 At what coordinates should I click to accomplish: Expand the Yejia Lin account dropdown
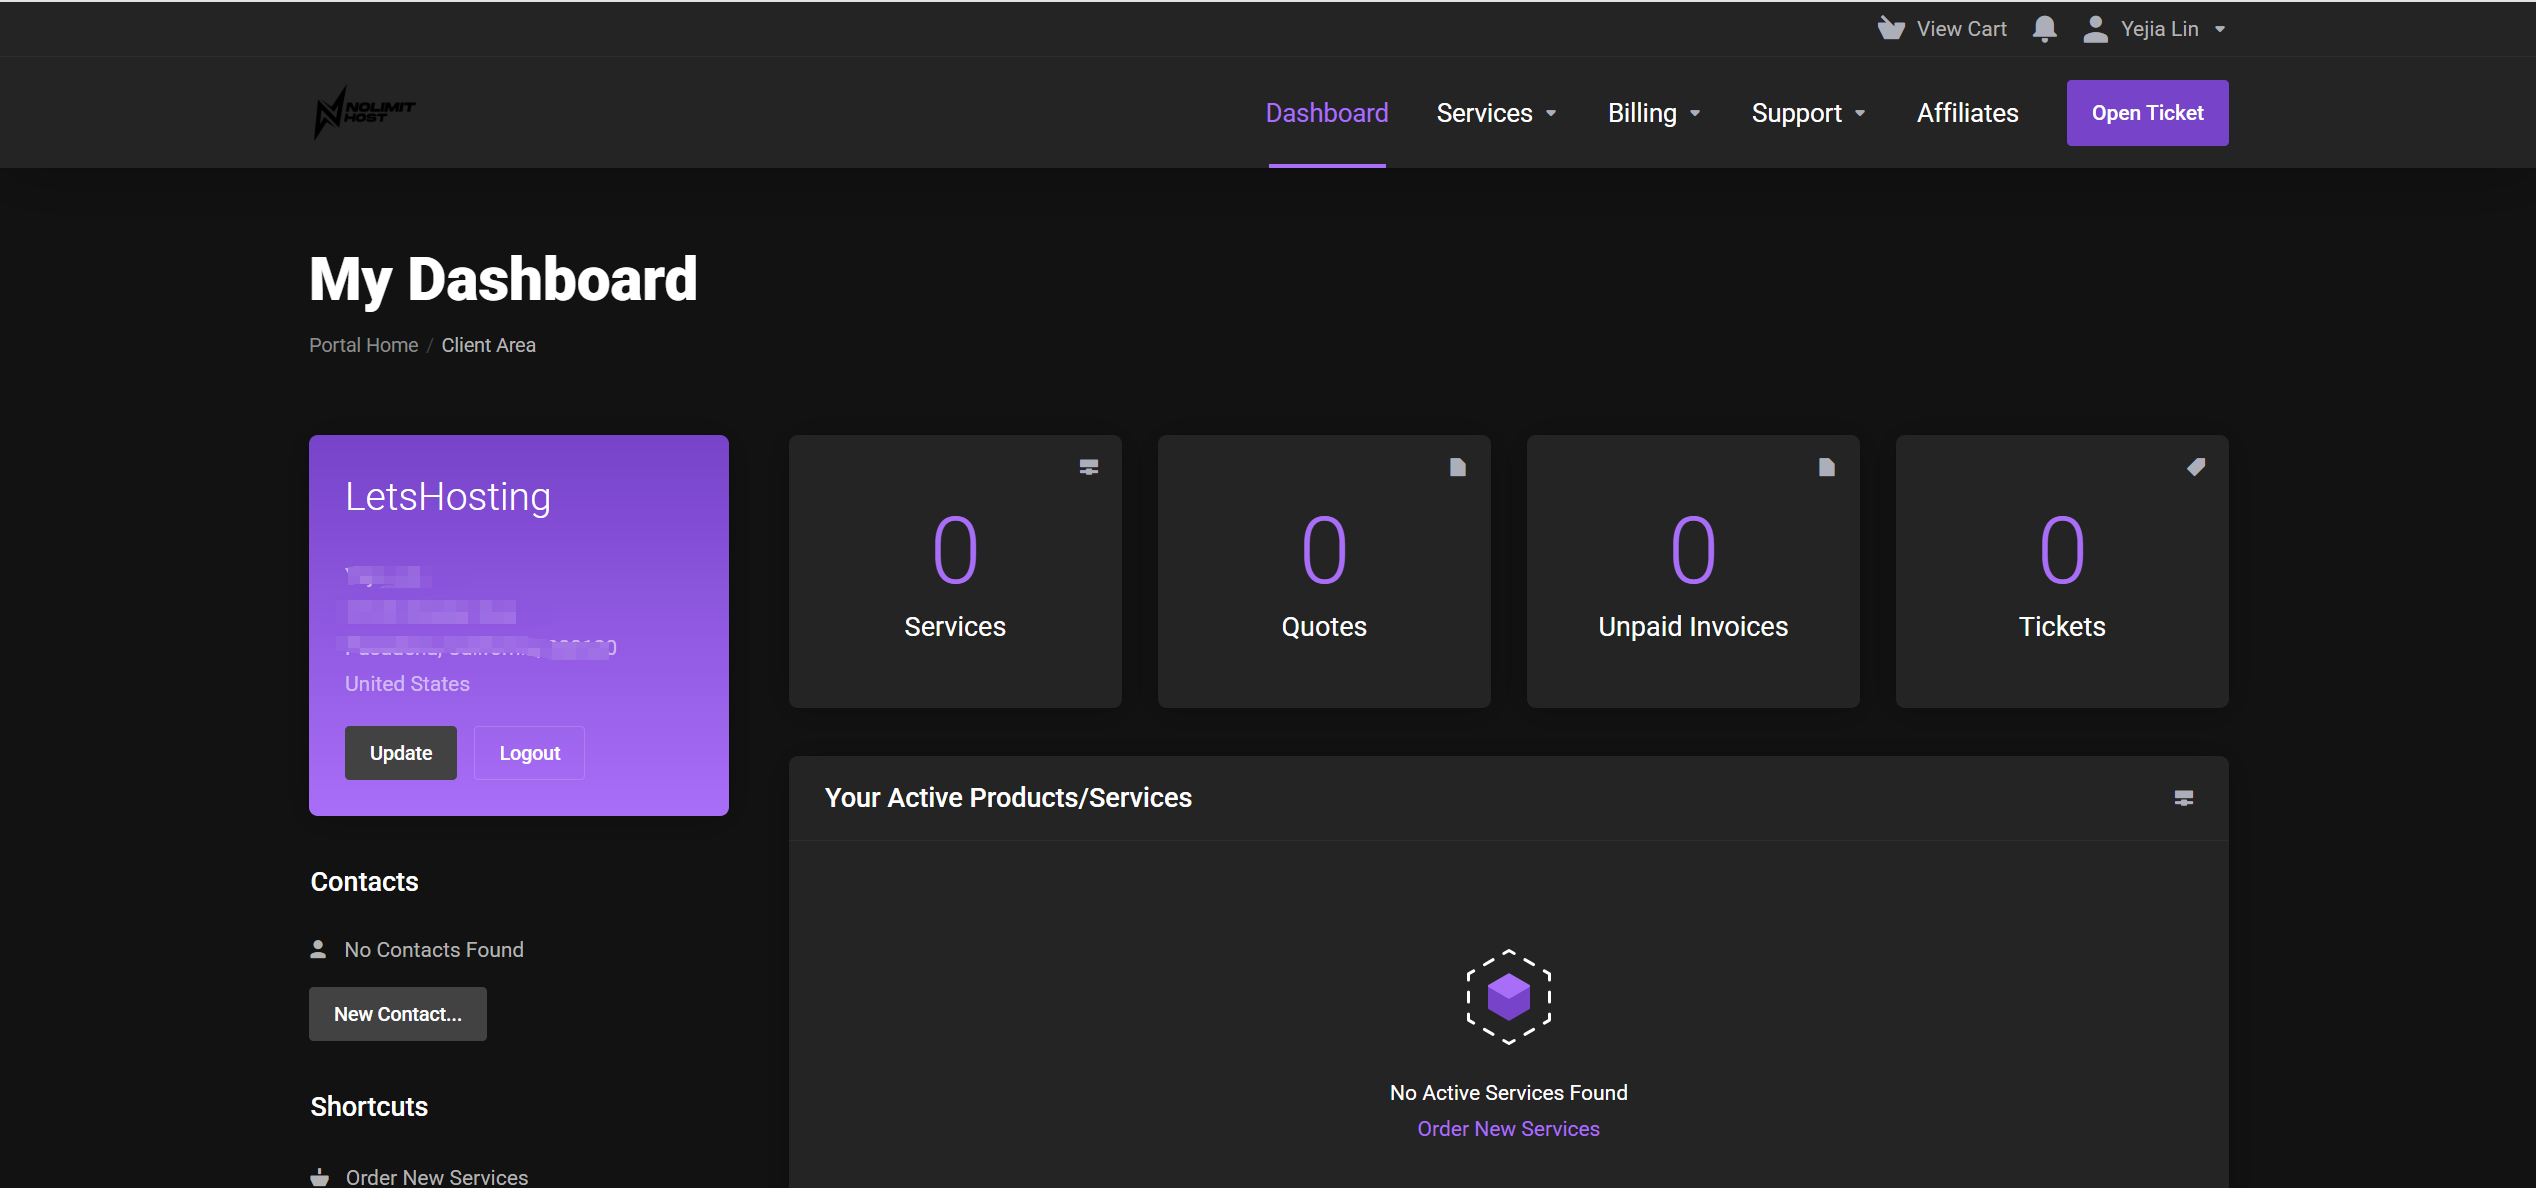pos(2220,30)
